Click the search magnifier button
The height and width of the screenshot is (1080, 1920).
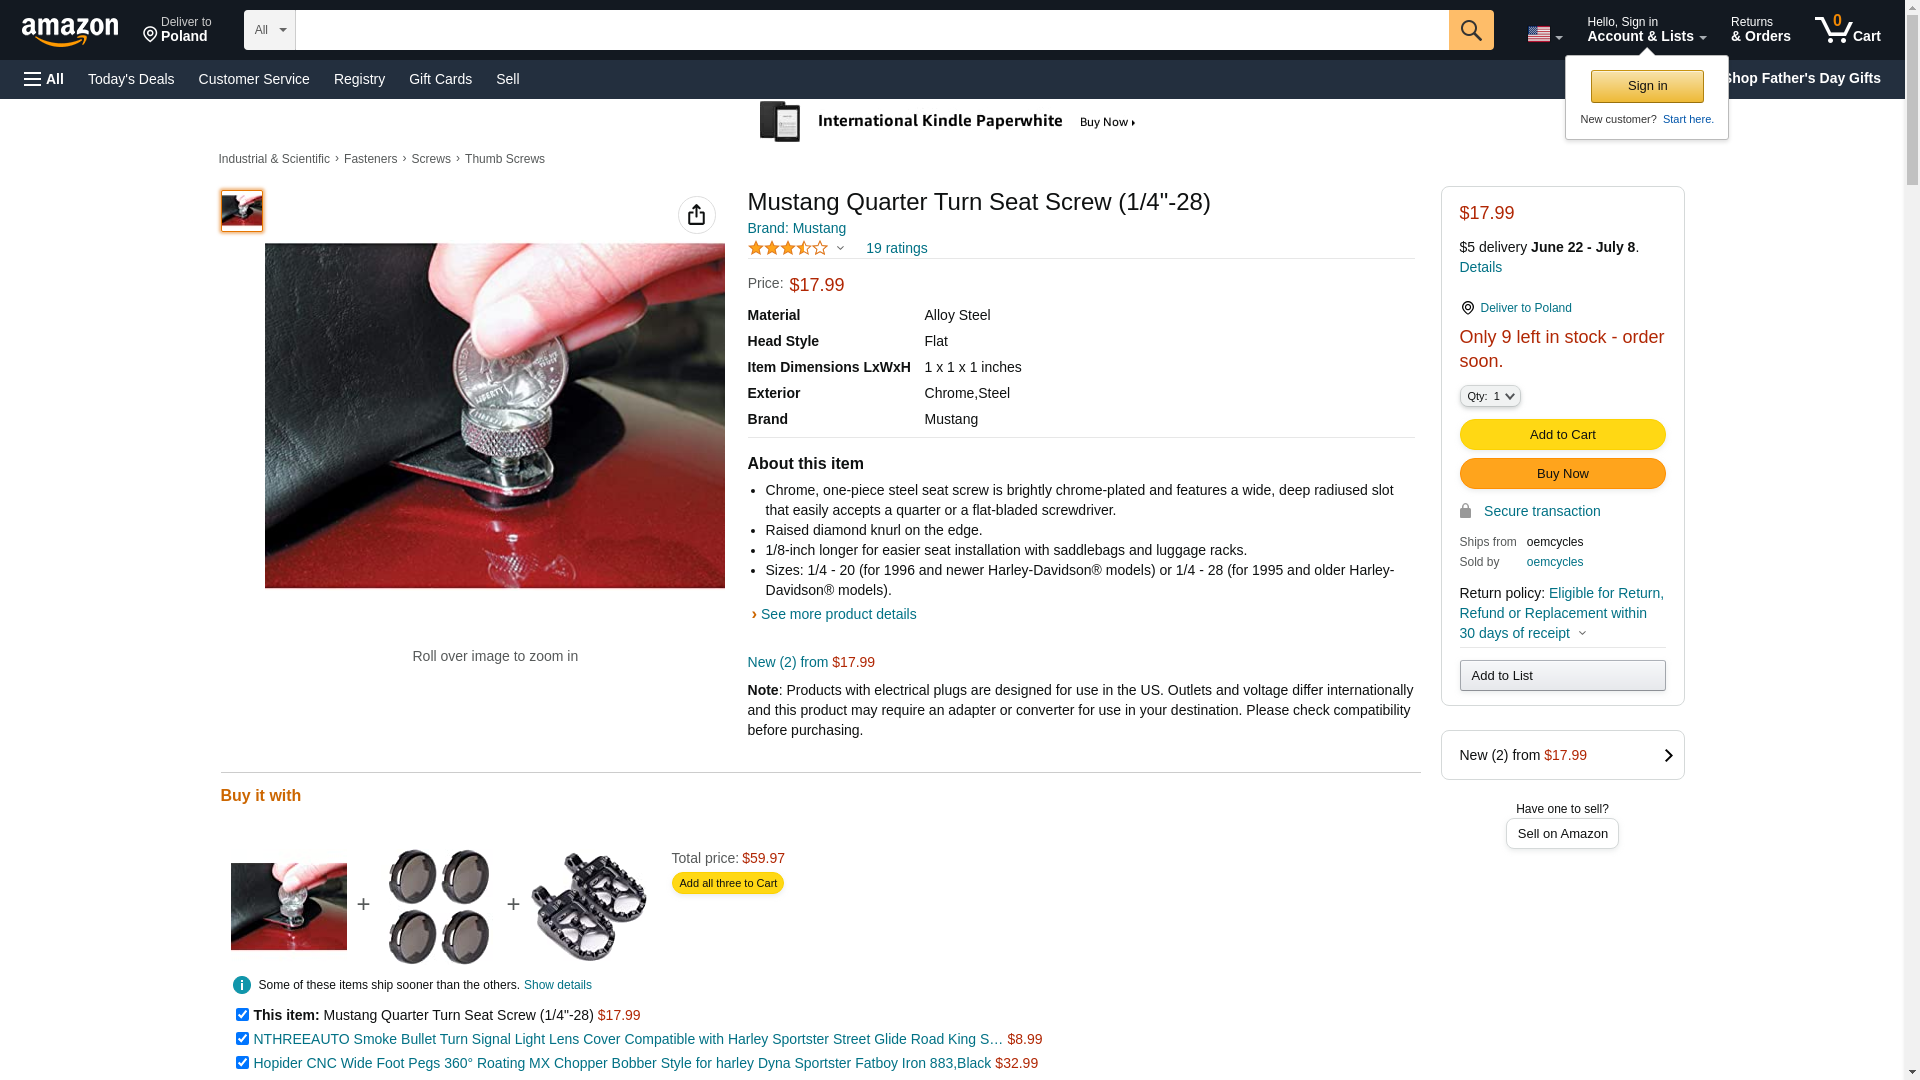coord(1470,30)
